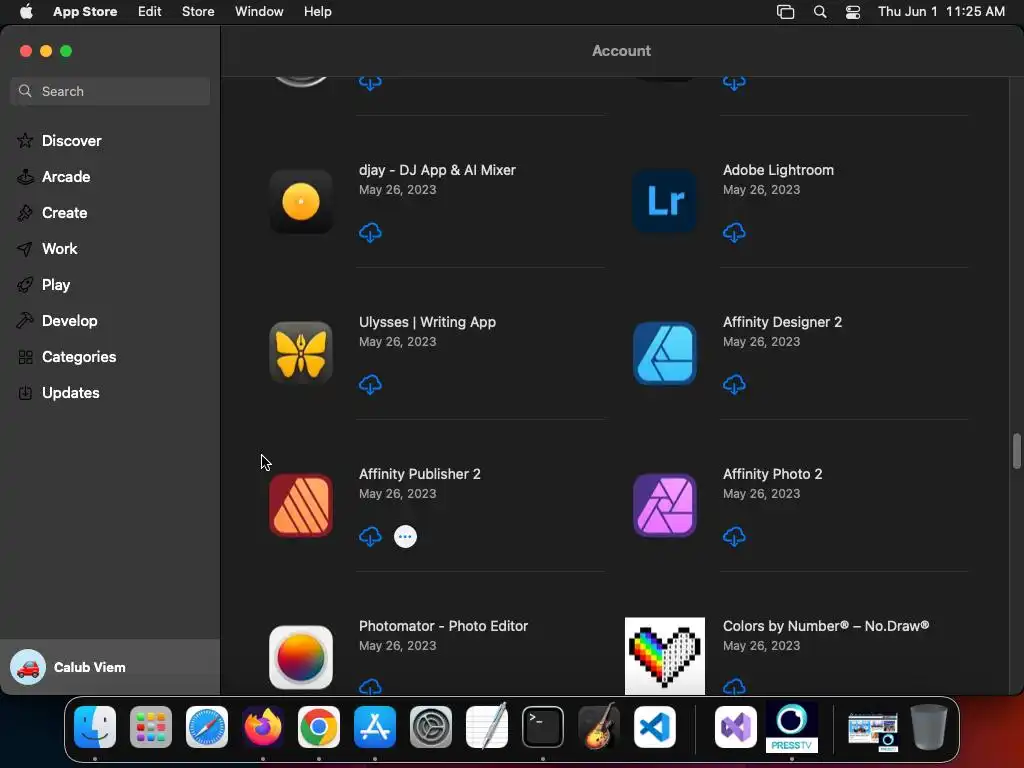1024x768 pixels.
Task: Open the Affinity Publisher 2 app icon
Action: 301,505
